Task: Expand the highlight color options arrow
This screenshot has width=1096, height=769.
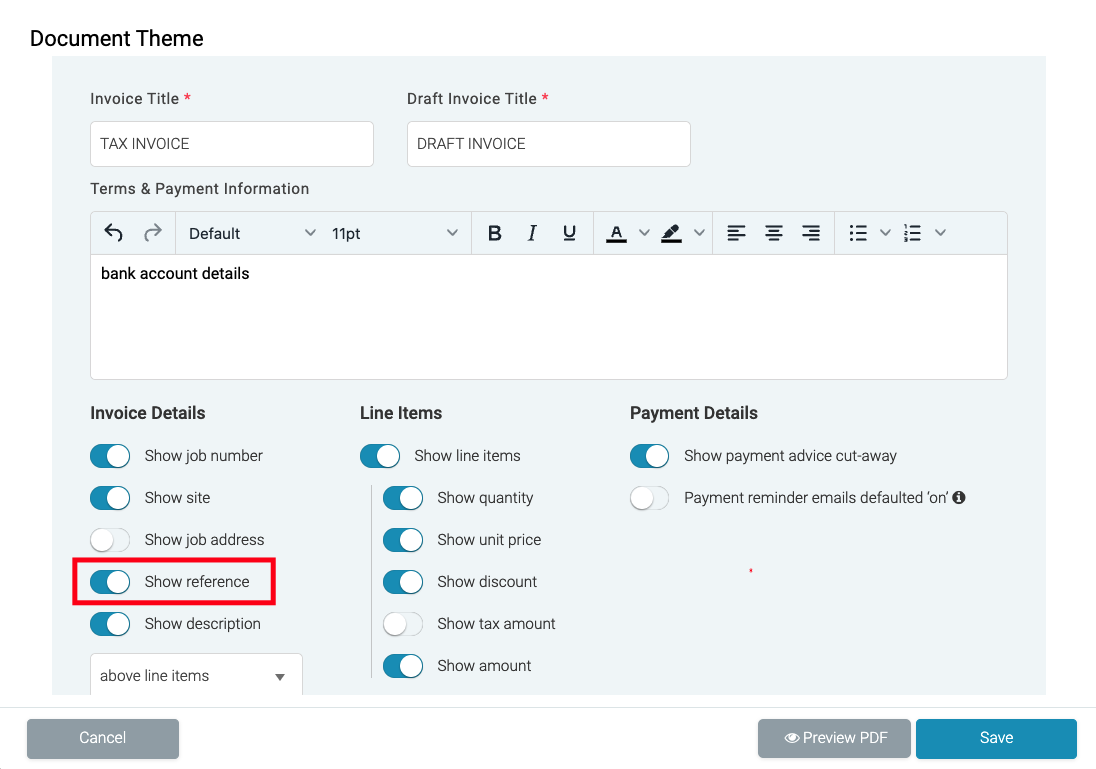Action: [699, 233]
